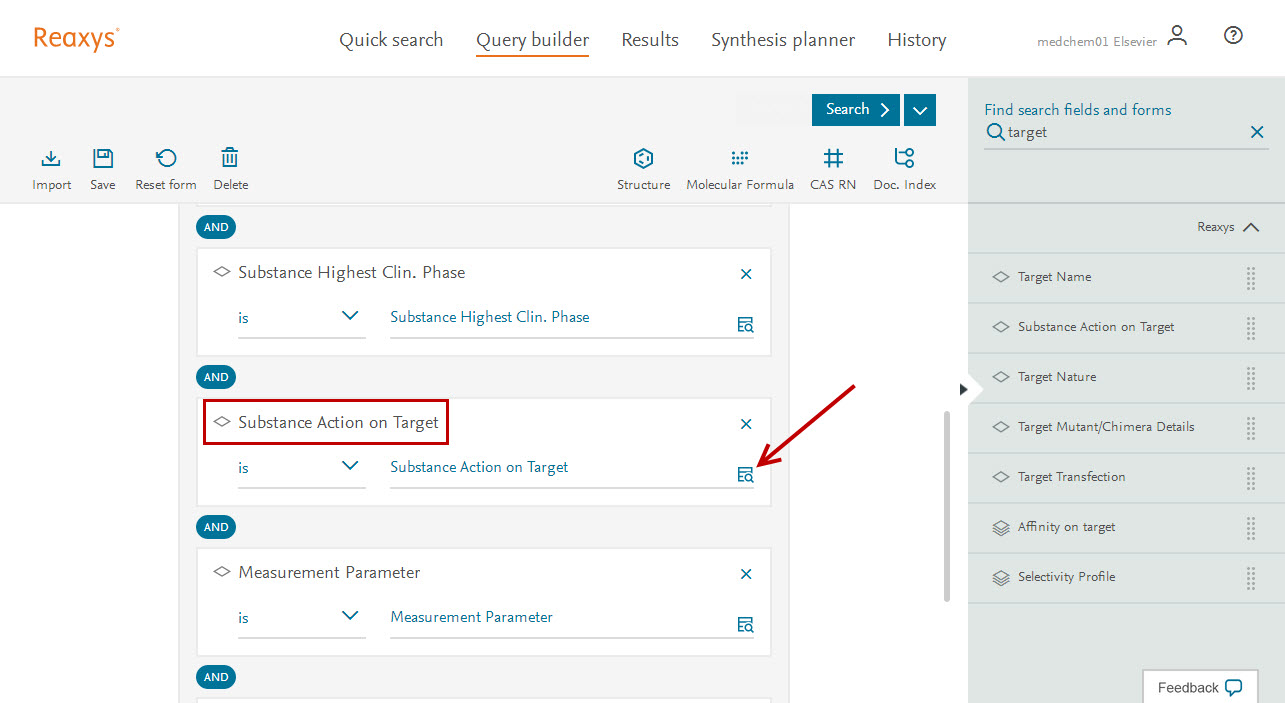Screen dimensions: 1285x703
Task: Add the CAS RN field
Action: 832,159
